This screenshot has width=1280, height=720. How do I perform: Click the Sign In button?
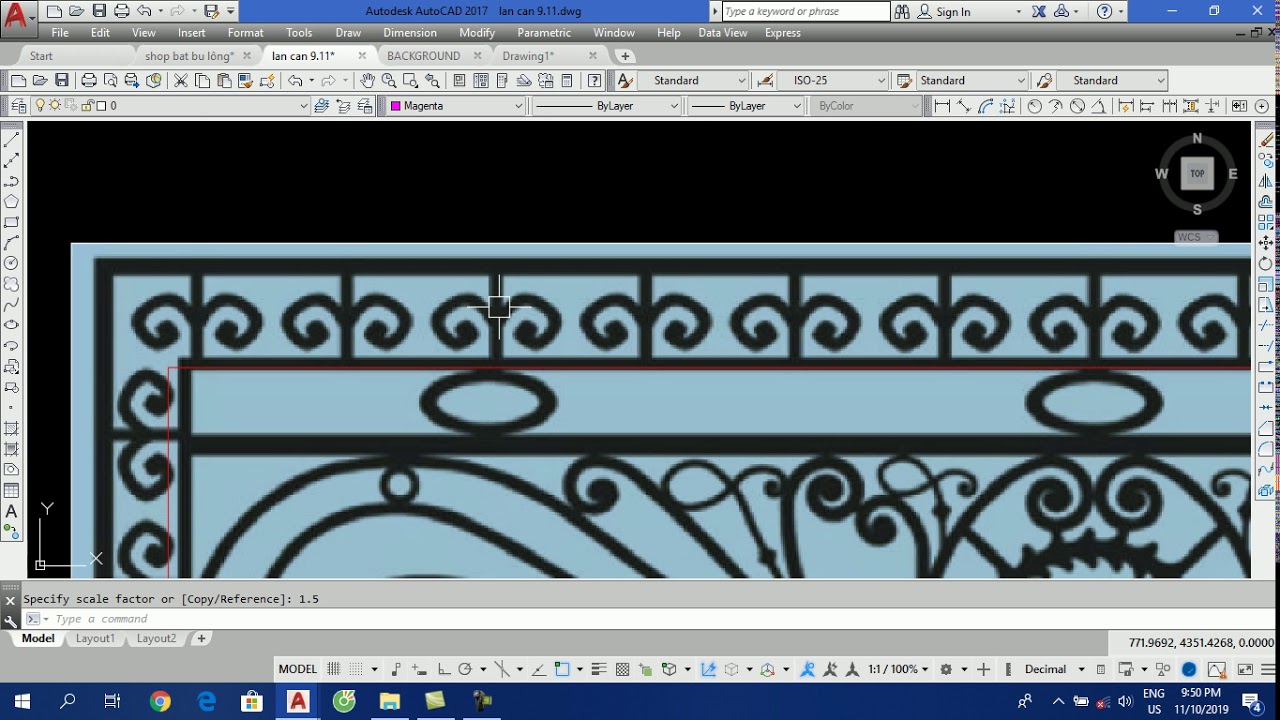[945, 12]
